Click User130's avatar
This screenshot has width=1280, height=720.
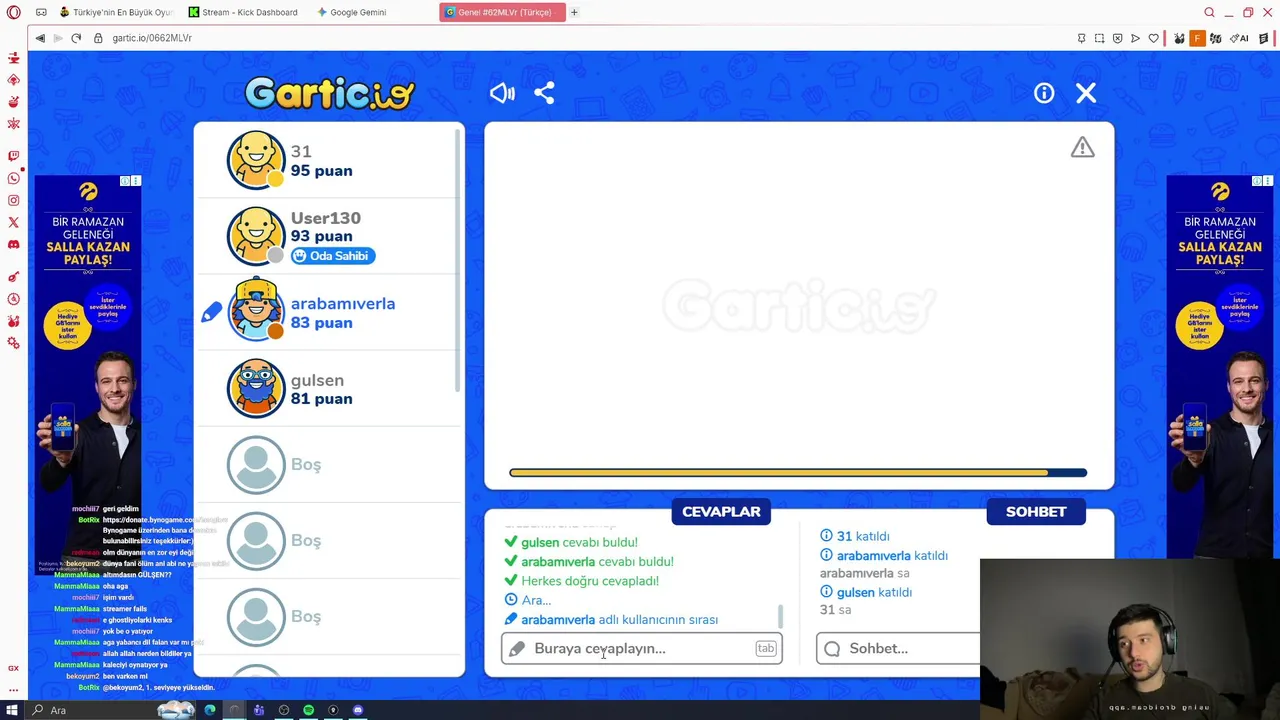(x=256, y=236)
